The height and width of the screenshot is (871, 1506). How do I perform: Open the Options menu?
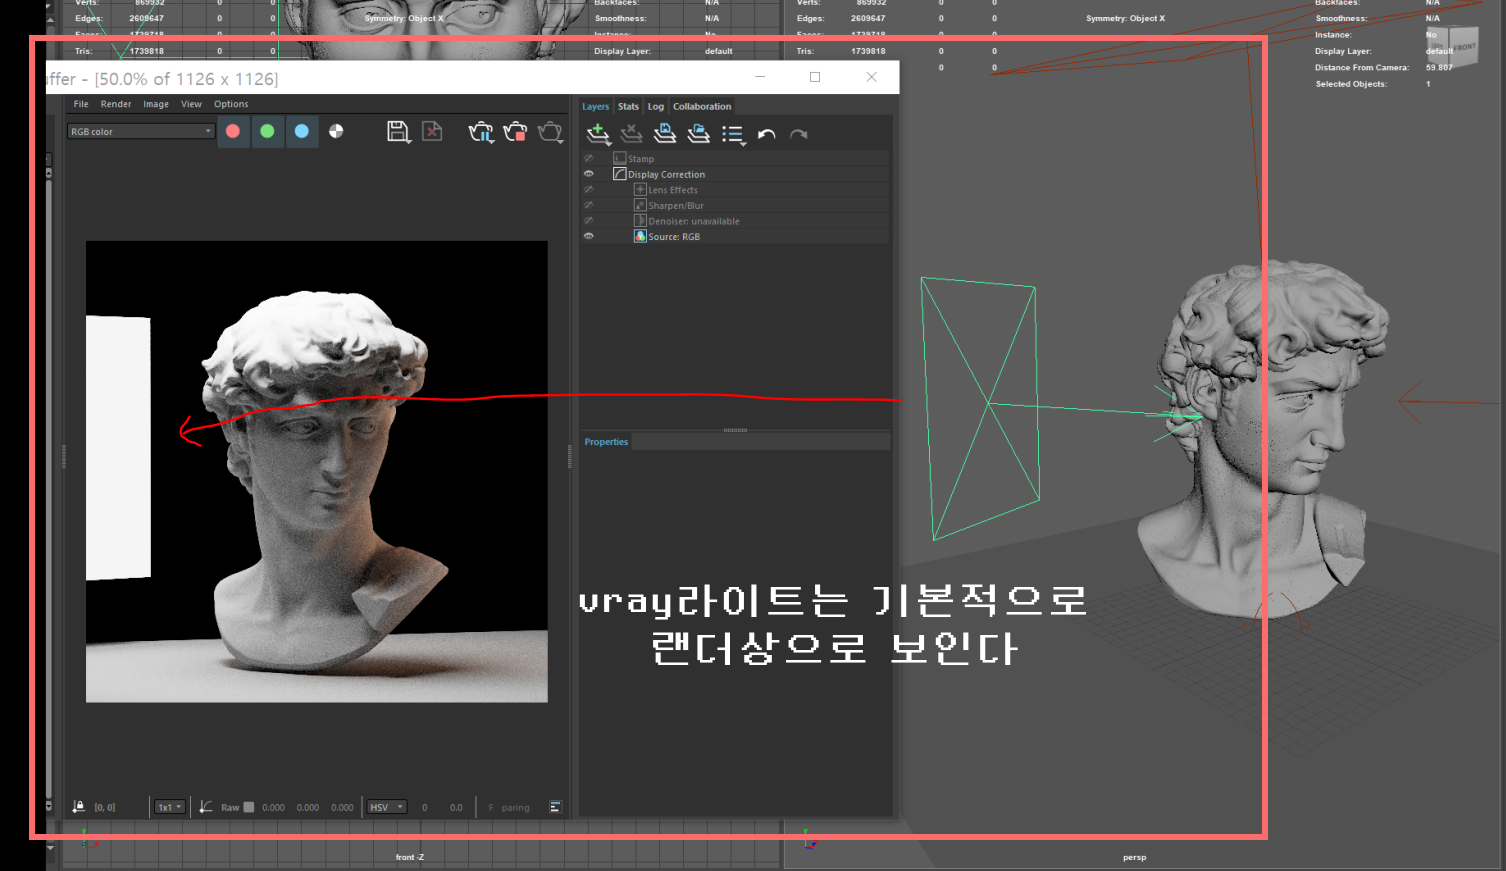click(231, 104)
